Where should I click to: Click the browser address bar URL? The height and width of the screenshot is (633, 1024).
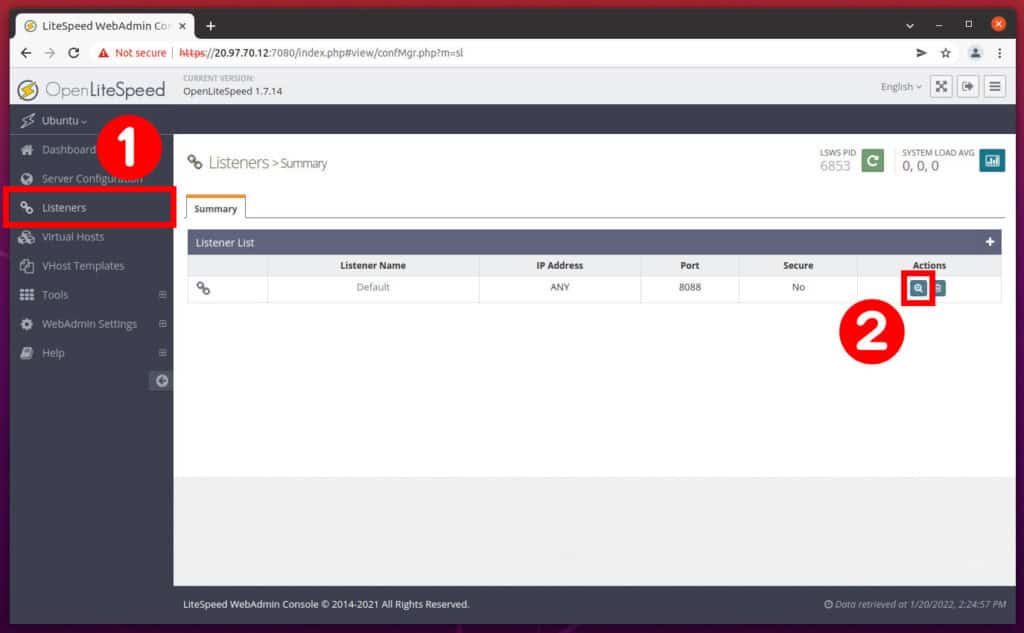[x=321, y=53]
